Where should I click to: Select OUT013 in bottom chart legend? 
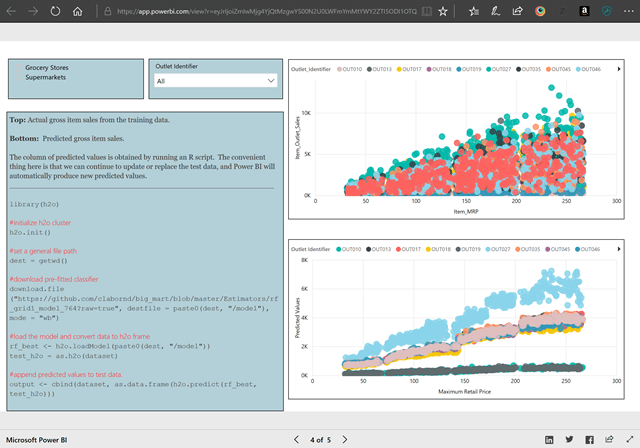click(x=378, y=249)
